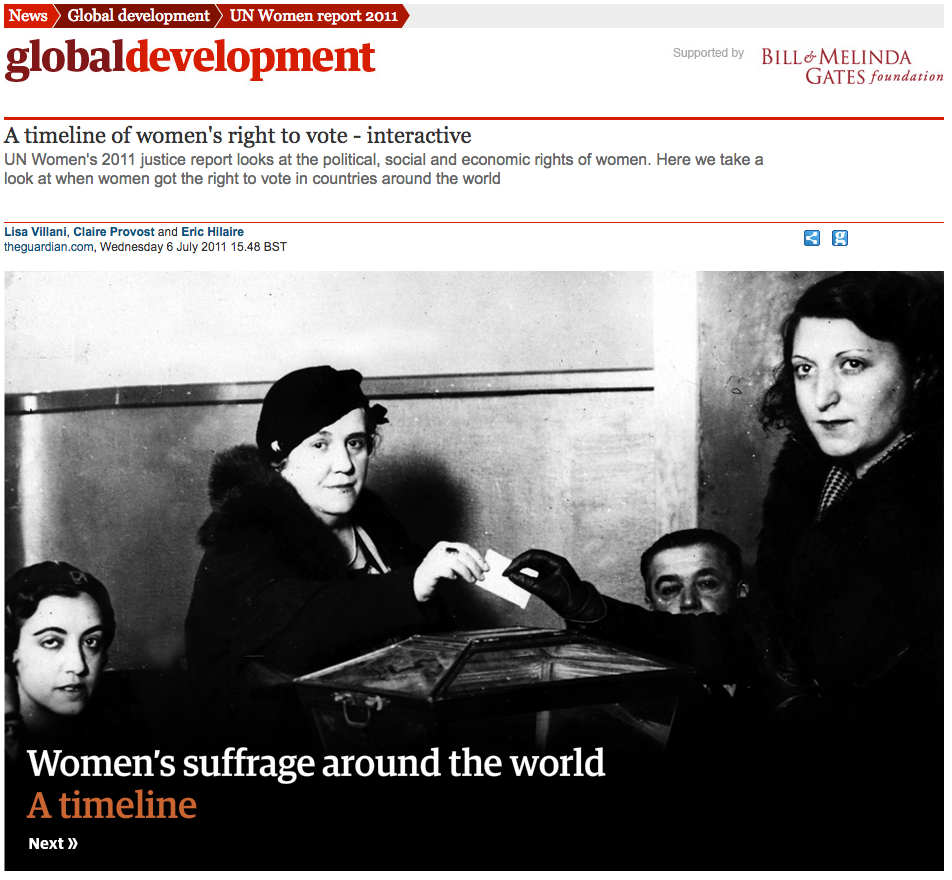The width and height of the screenshot is (952, 880).
Task: Click the Guardian 'g' bookmark icon
Action: click(839, 238)
